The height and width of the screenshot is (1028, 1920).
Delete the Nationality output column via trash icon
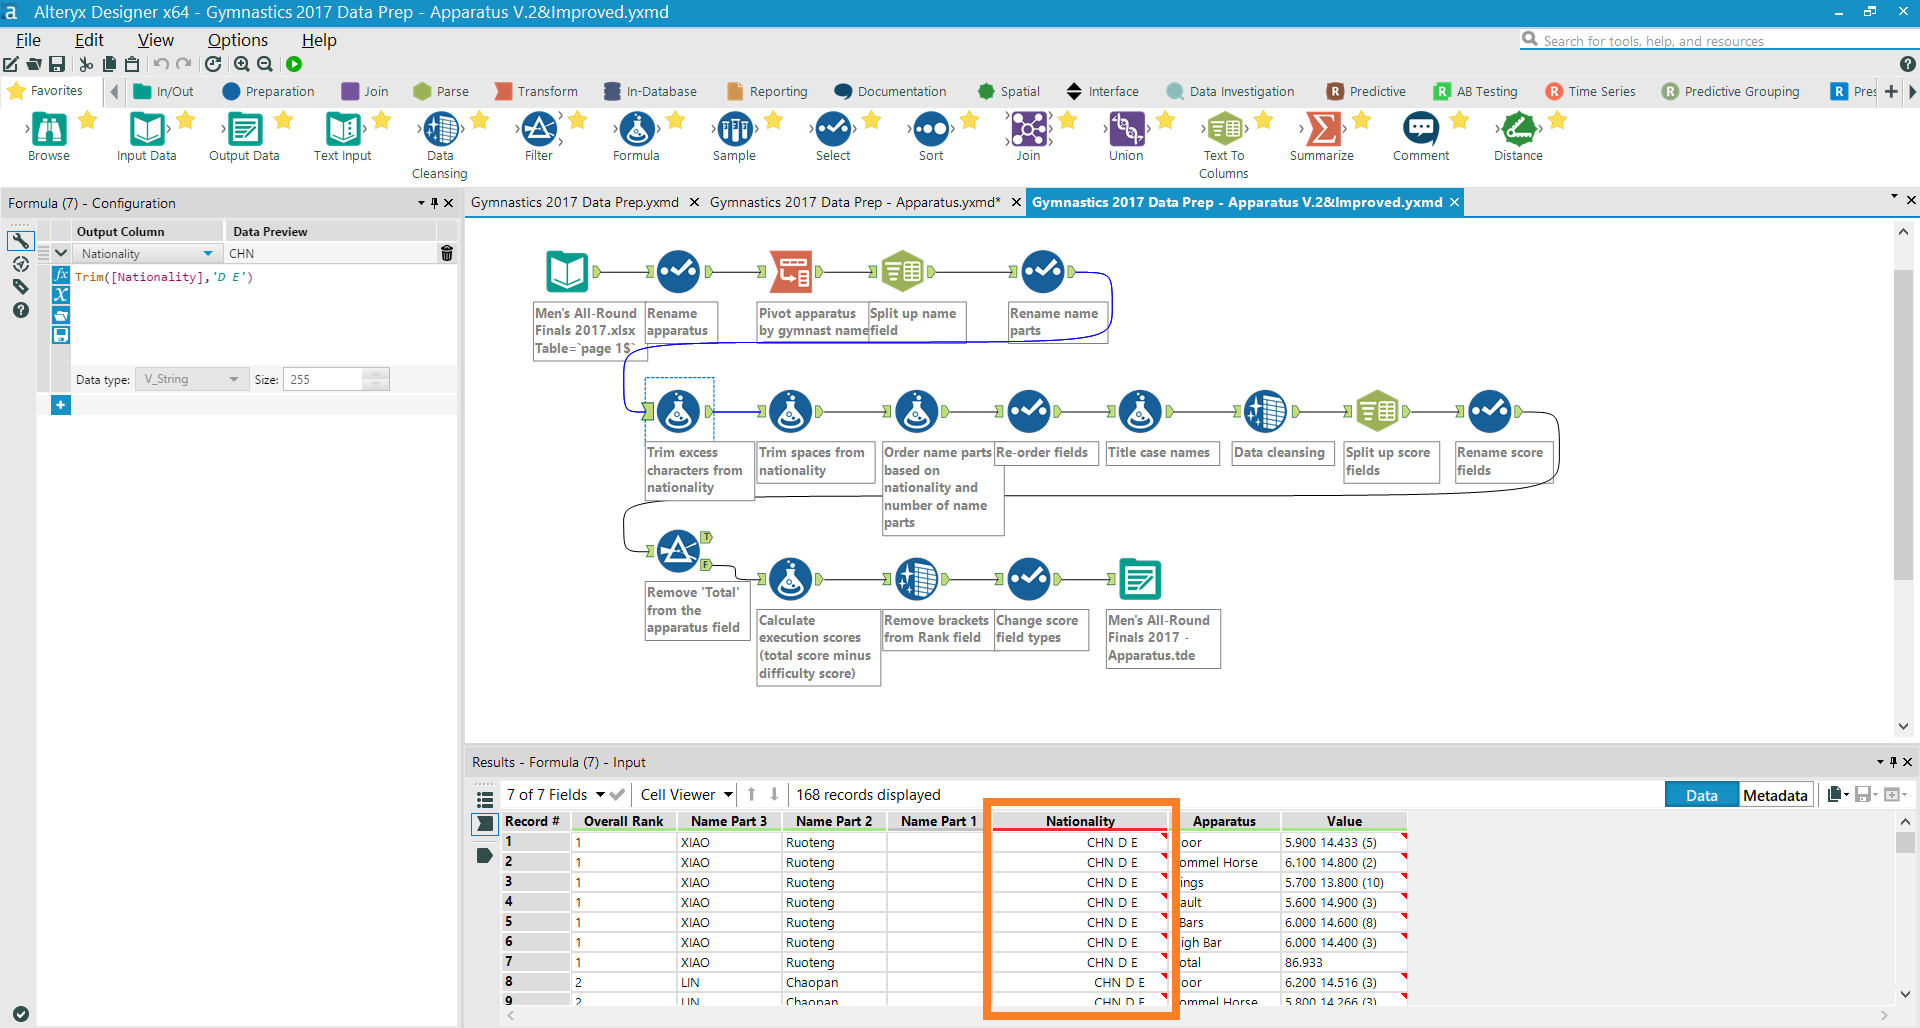click(446, 253)
